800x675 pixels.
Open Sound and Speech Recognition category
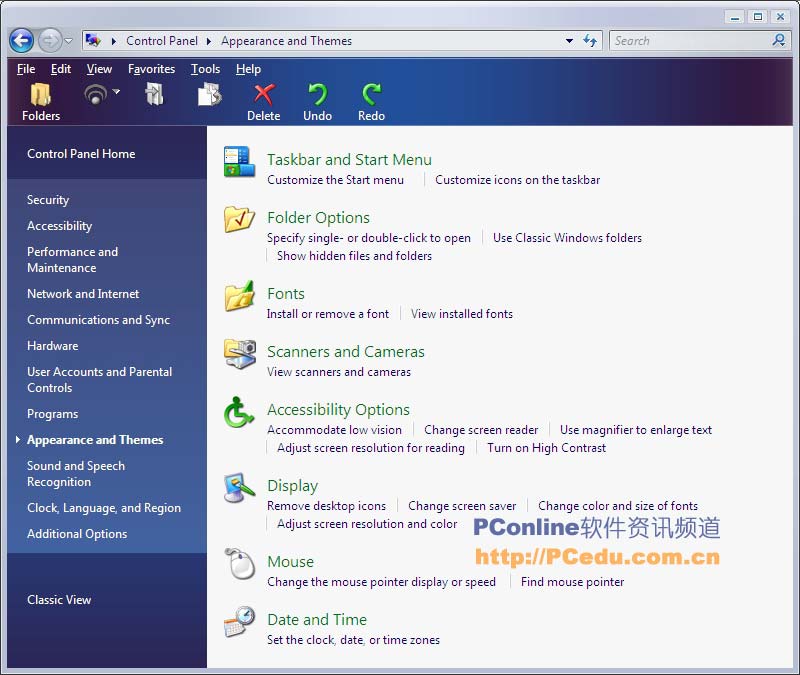76,474
